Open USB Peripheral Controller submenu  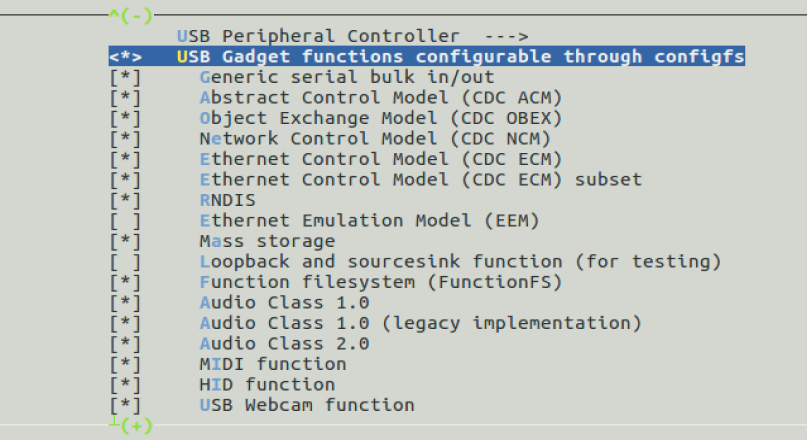(x=353, y=37)
